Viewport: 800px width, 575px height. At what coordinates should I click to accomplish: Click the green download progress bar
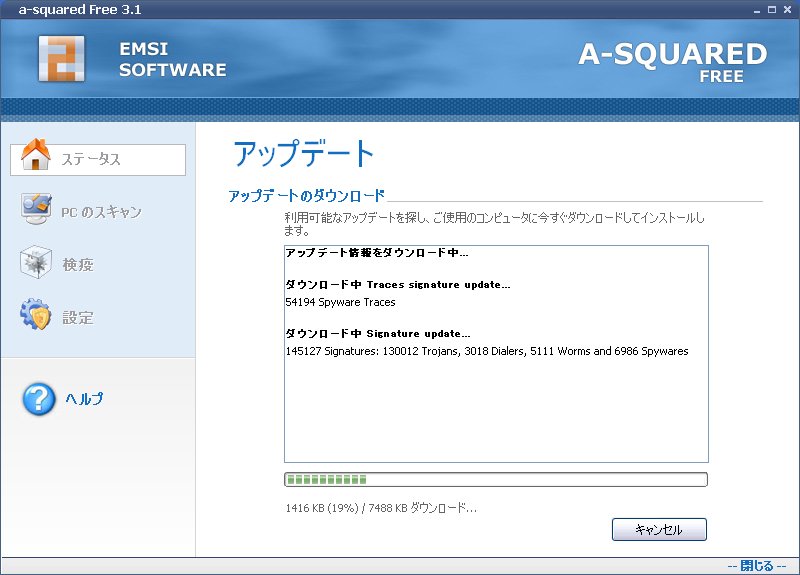coord(496,480)
